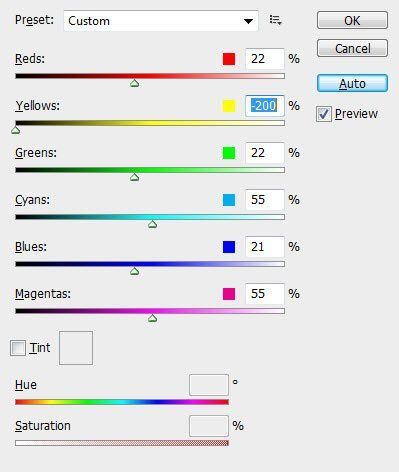Click the Custom preset combo box

(x=161, y=21)
